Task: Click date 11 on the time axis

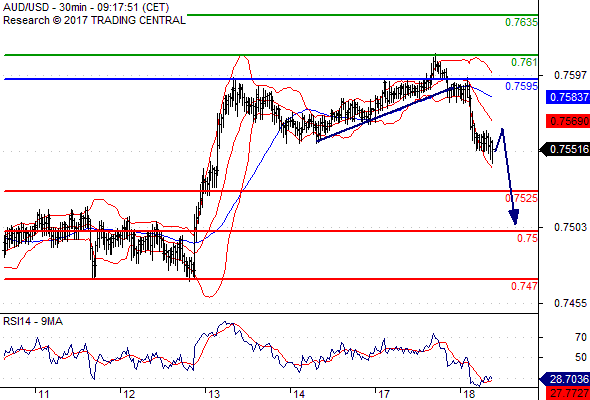Action: 43,395
